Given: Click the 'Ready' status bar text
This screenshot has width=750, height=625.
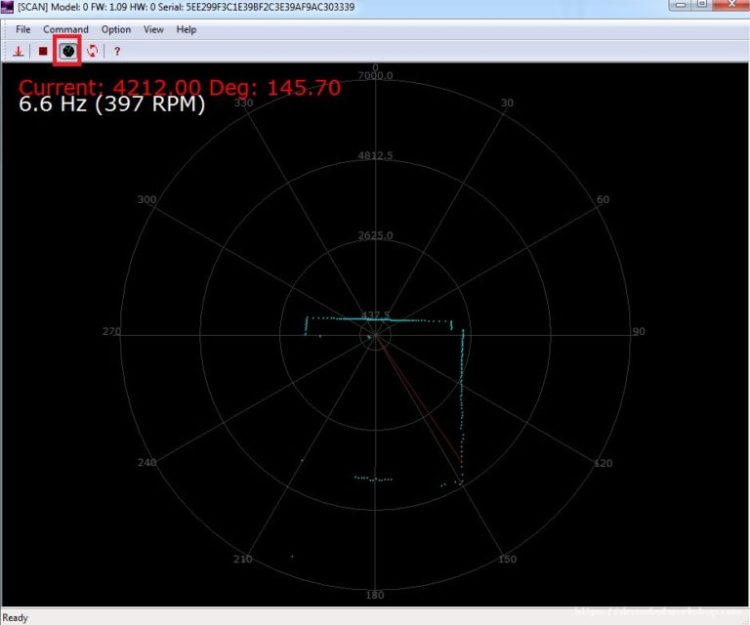Looking at the screenshot, I should [x=15, y=618].
